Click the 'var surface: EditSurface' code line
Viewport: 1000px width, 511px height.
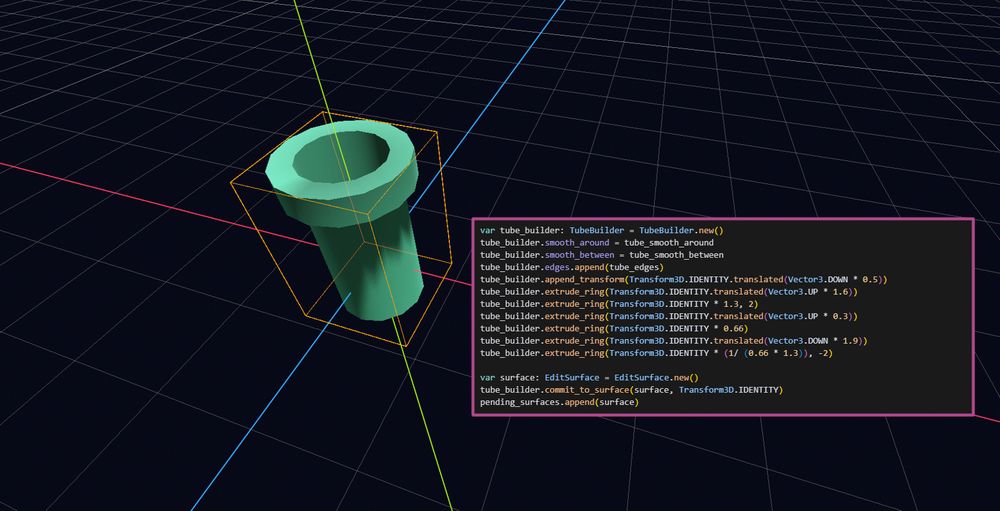coord(590,377)
